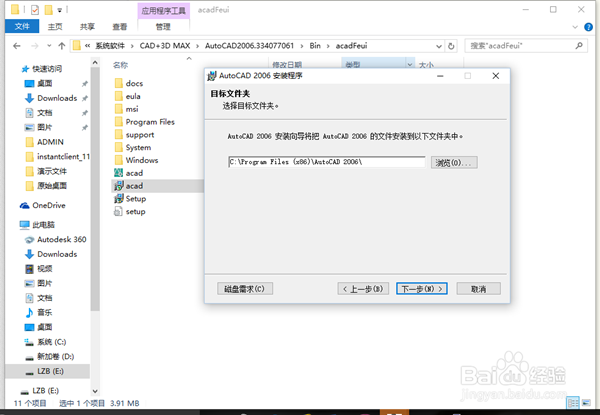Open the Manage (管理) ribbon tab
Screen dimensions: 600x415
pyautogui.click(x=163, y=26)
